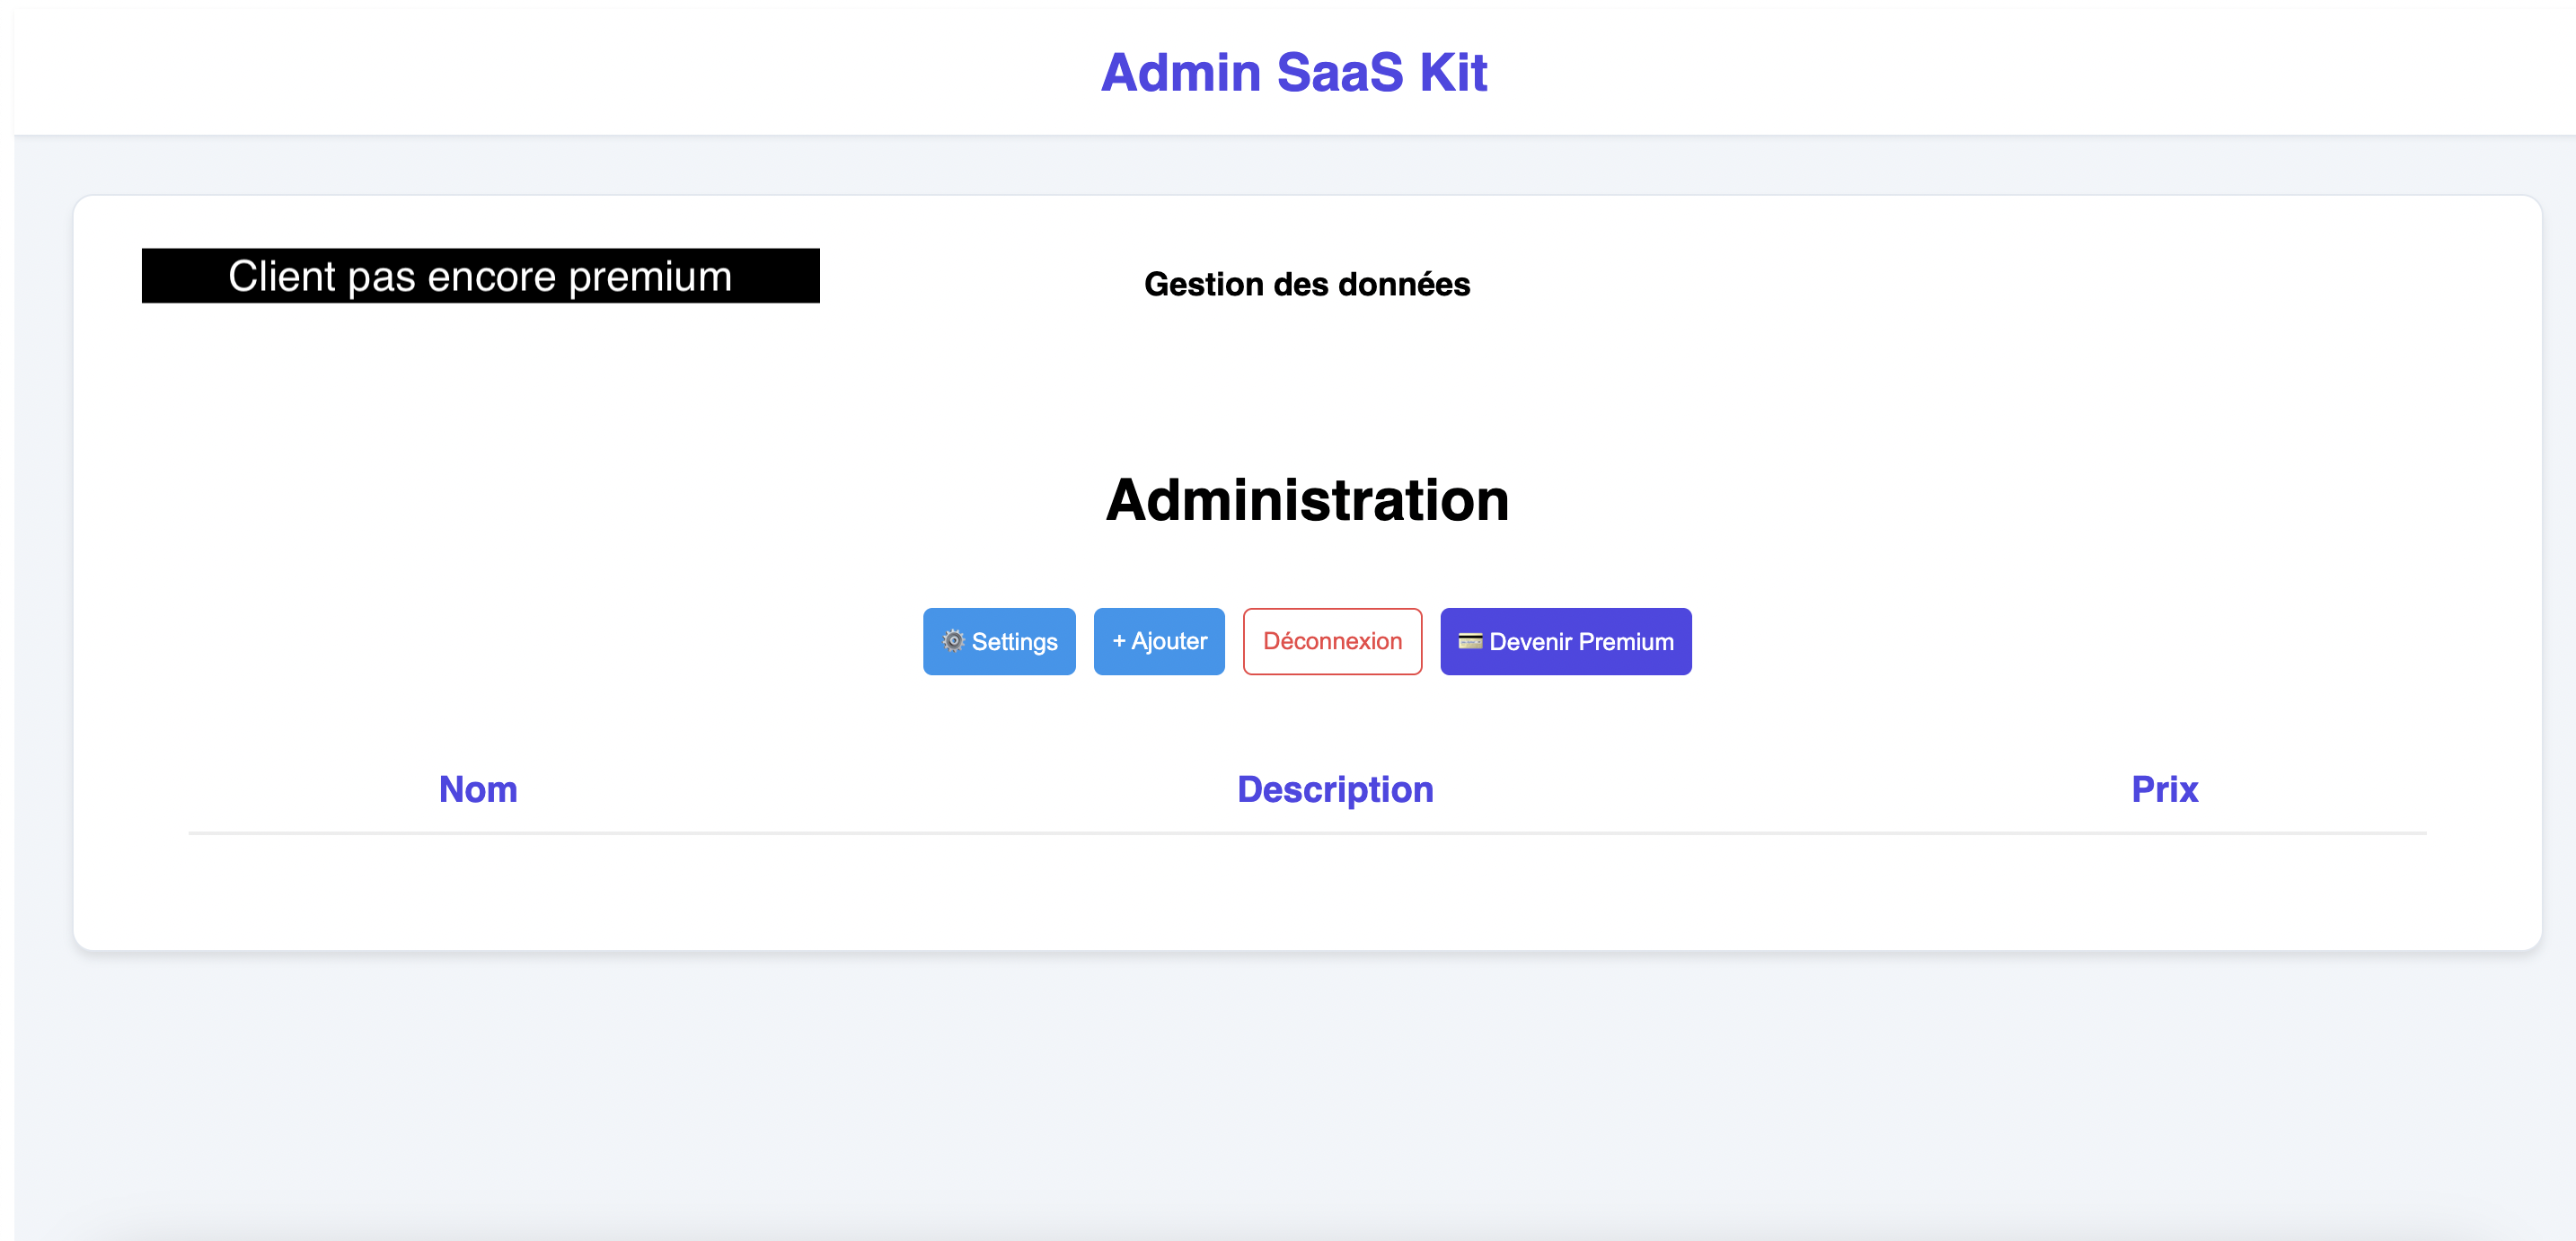Click the plus sign on Ajouter
2576x1241 pixels.
pos(1118,641)
